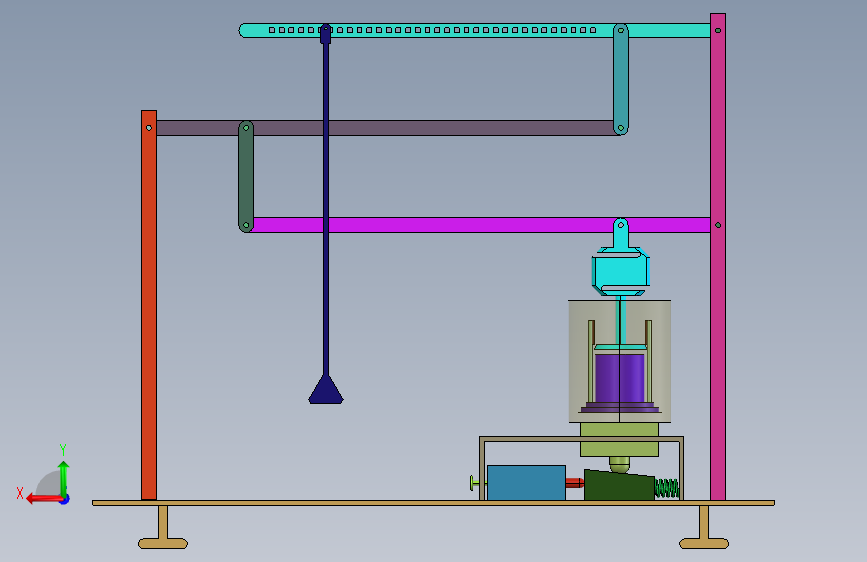Click the pivot pin at top of pink post
Viewport: 867px width, 562px height.
pyautogui.click(x=718, y=30)
